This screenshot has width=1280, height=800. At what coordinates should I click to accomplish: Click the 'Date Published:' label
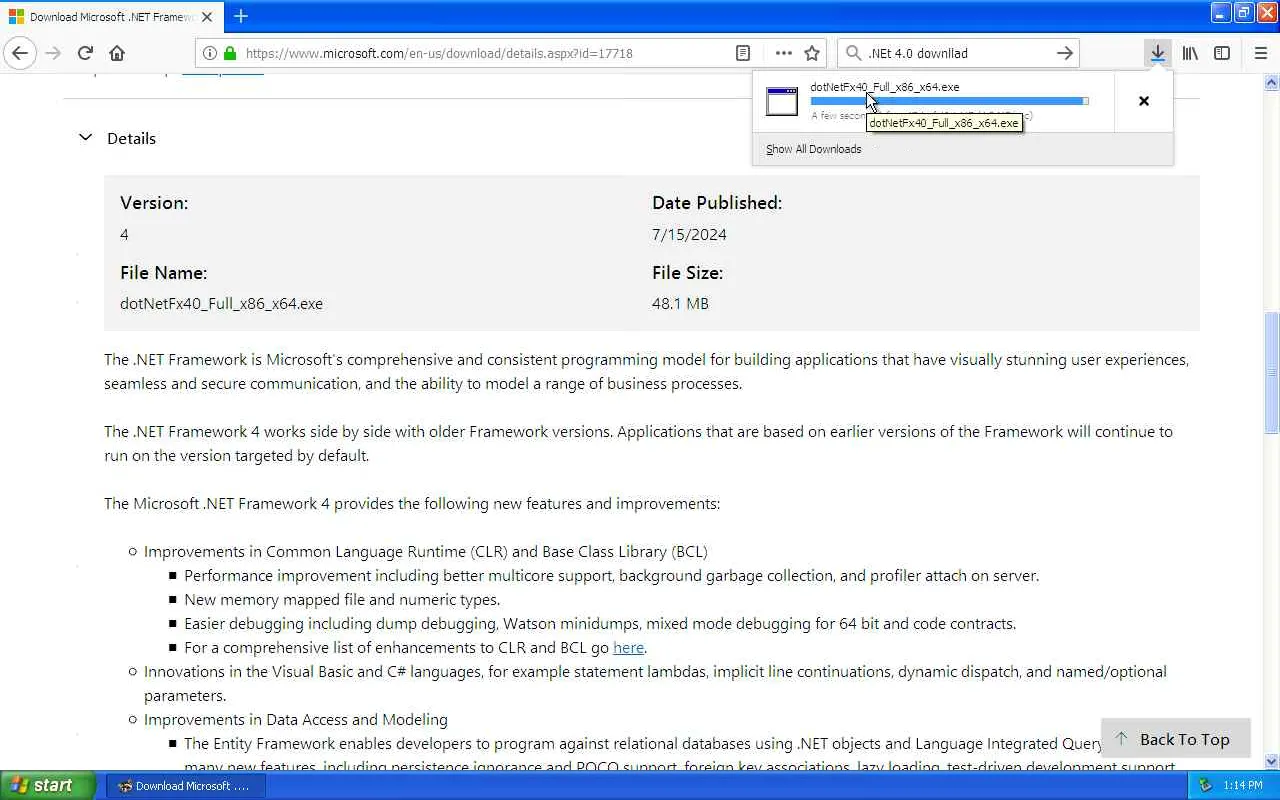[717, 203]
